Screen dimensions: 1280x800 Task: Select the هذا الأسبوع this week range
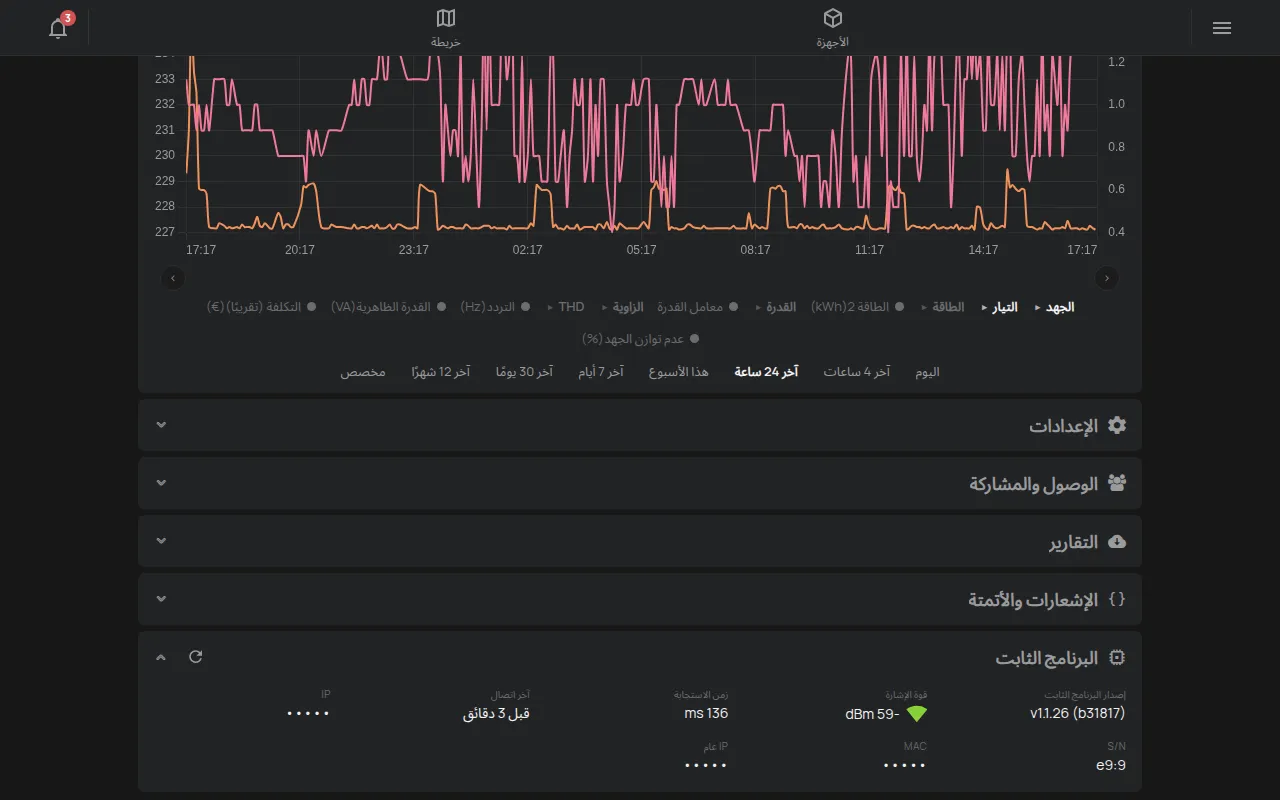coord(678,372)
